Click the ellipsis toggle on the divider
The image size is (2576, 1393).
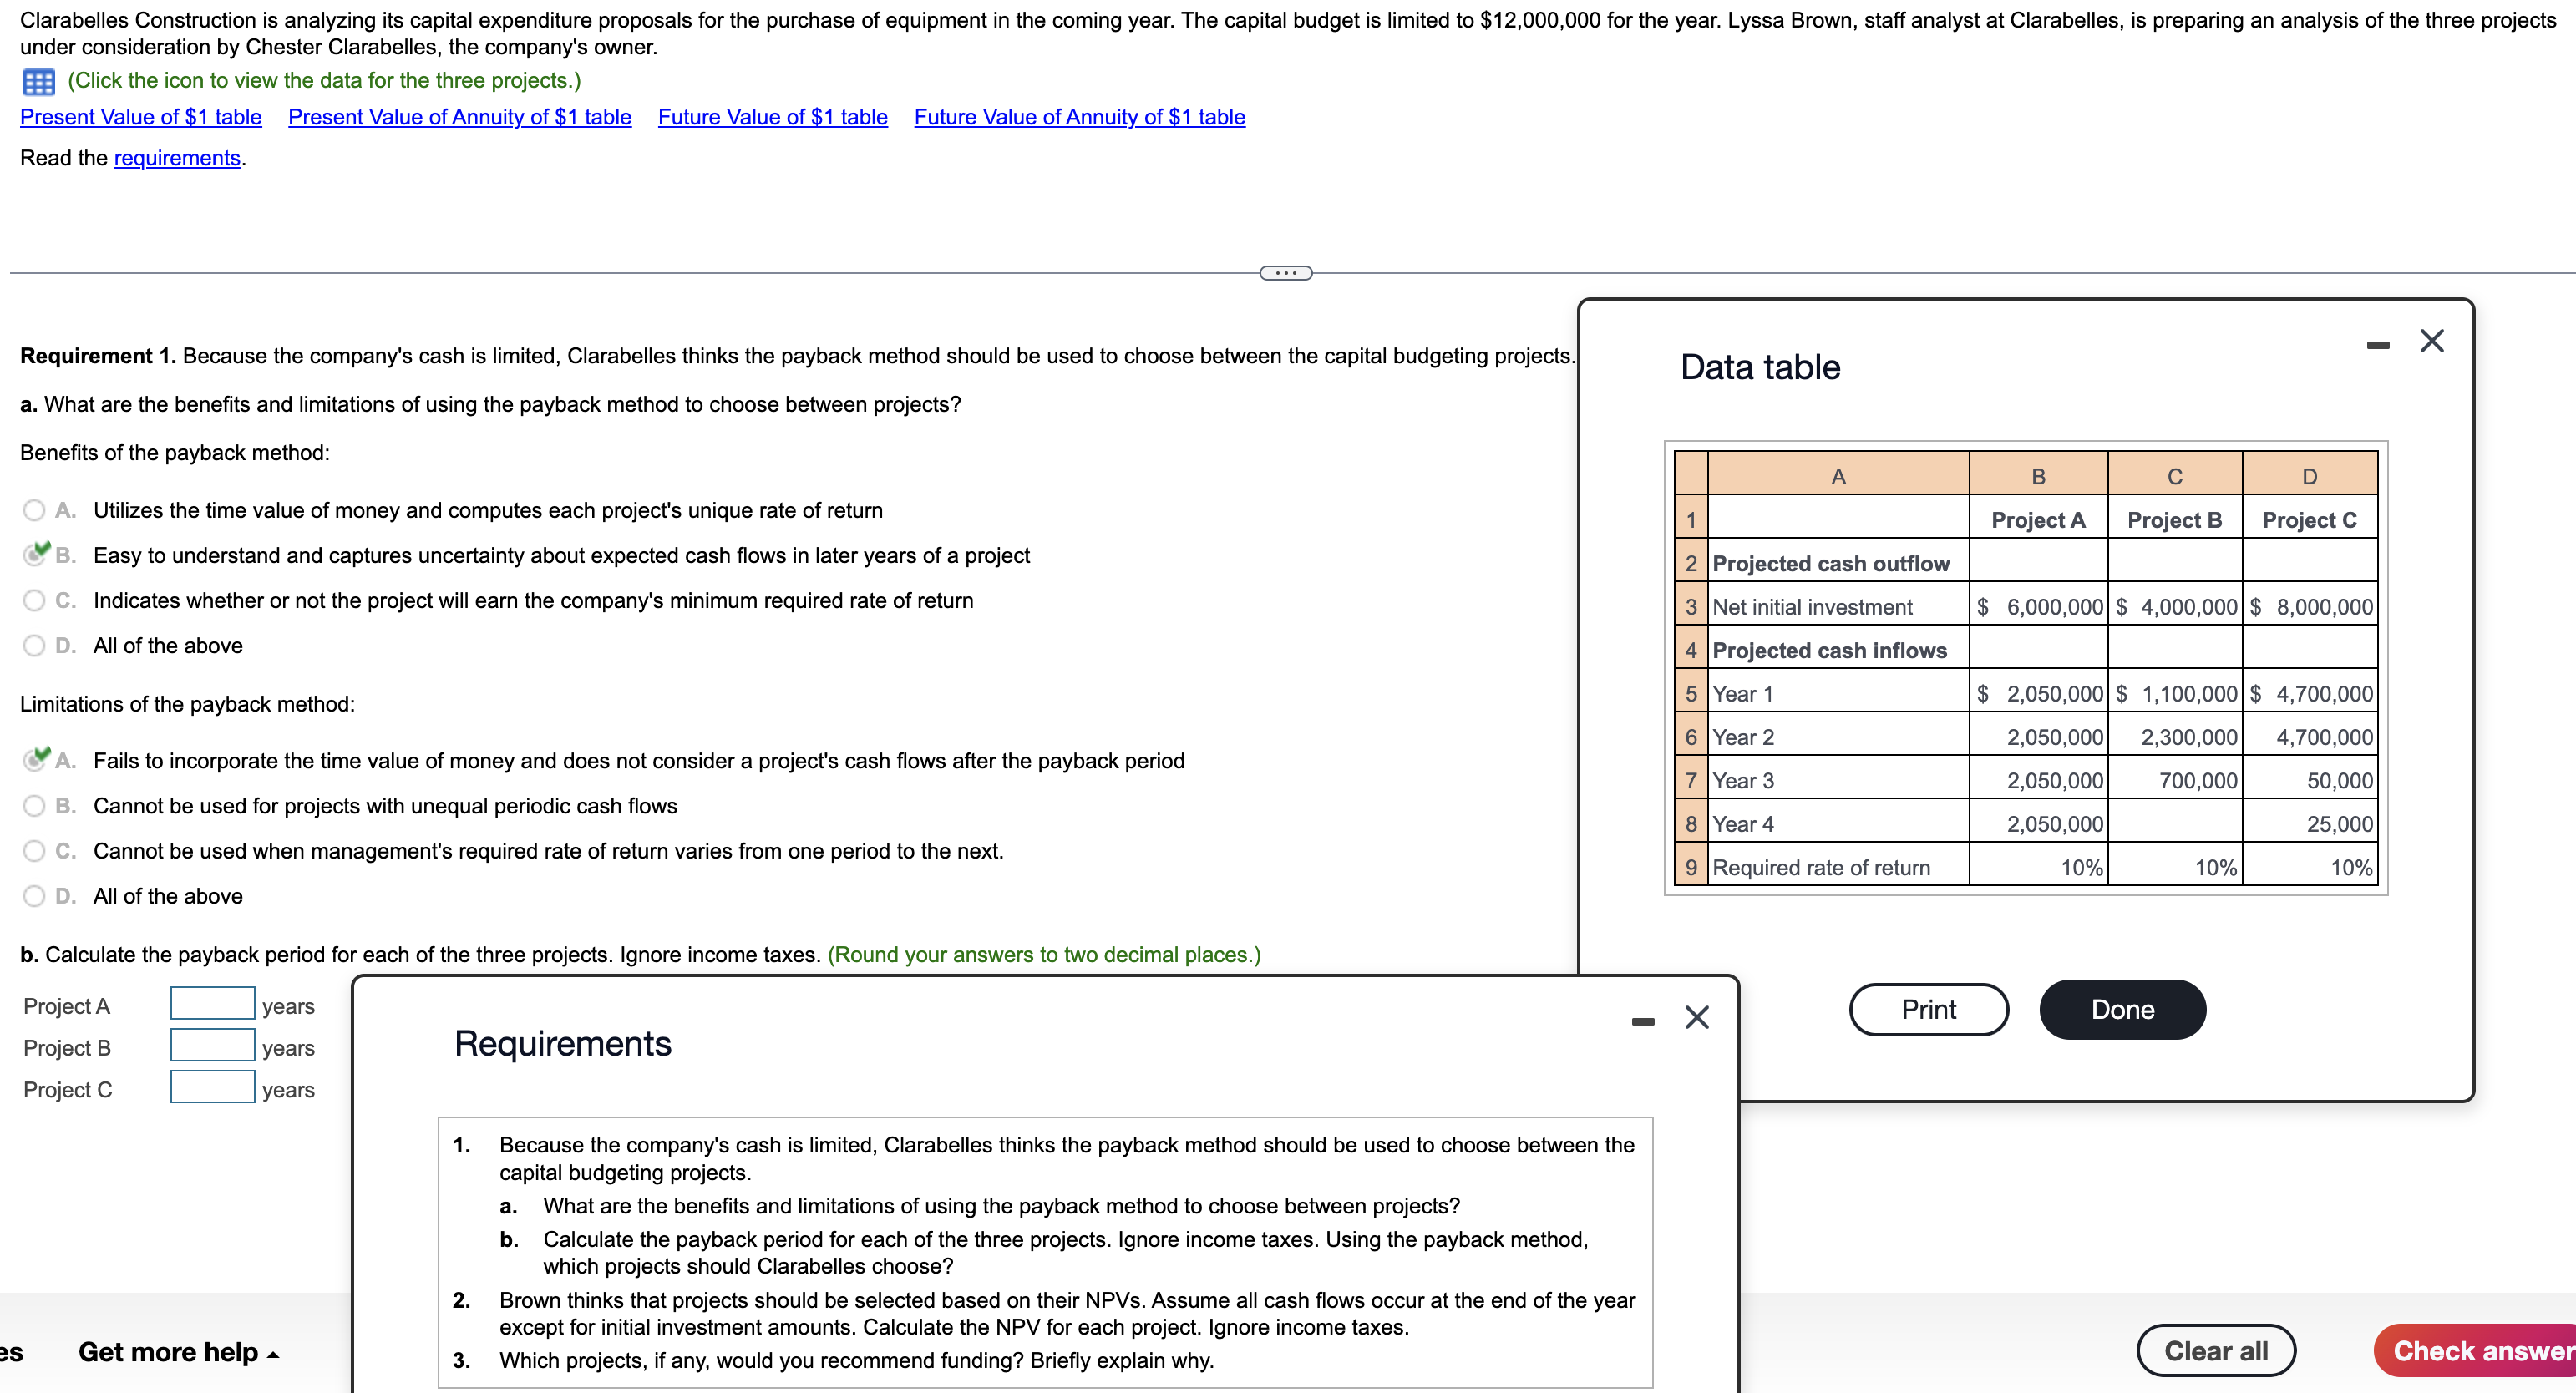(1285, 271)
